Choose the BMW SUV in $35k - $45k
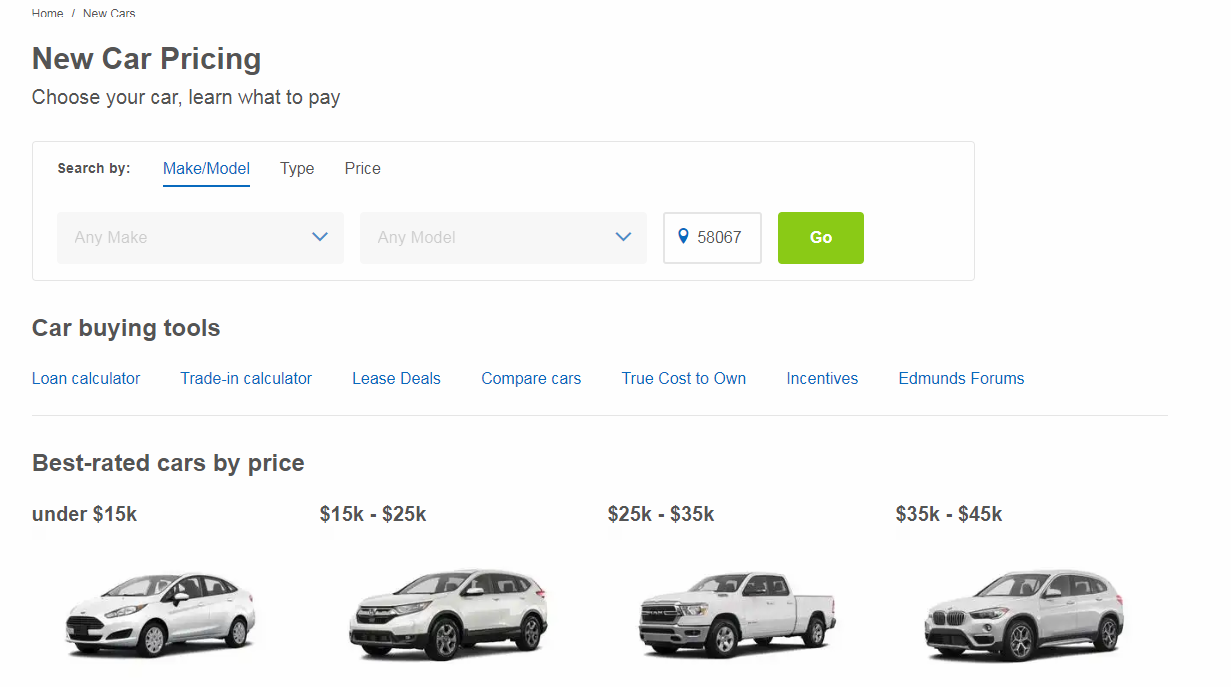The height and width of the screenshot is (687, 1231). click(x=1023, y=613)
